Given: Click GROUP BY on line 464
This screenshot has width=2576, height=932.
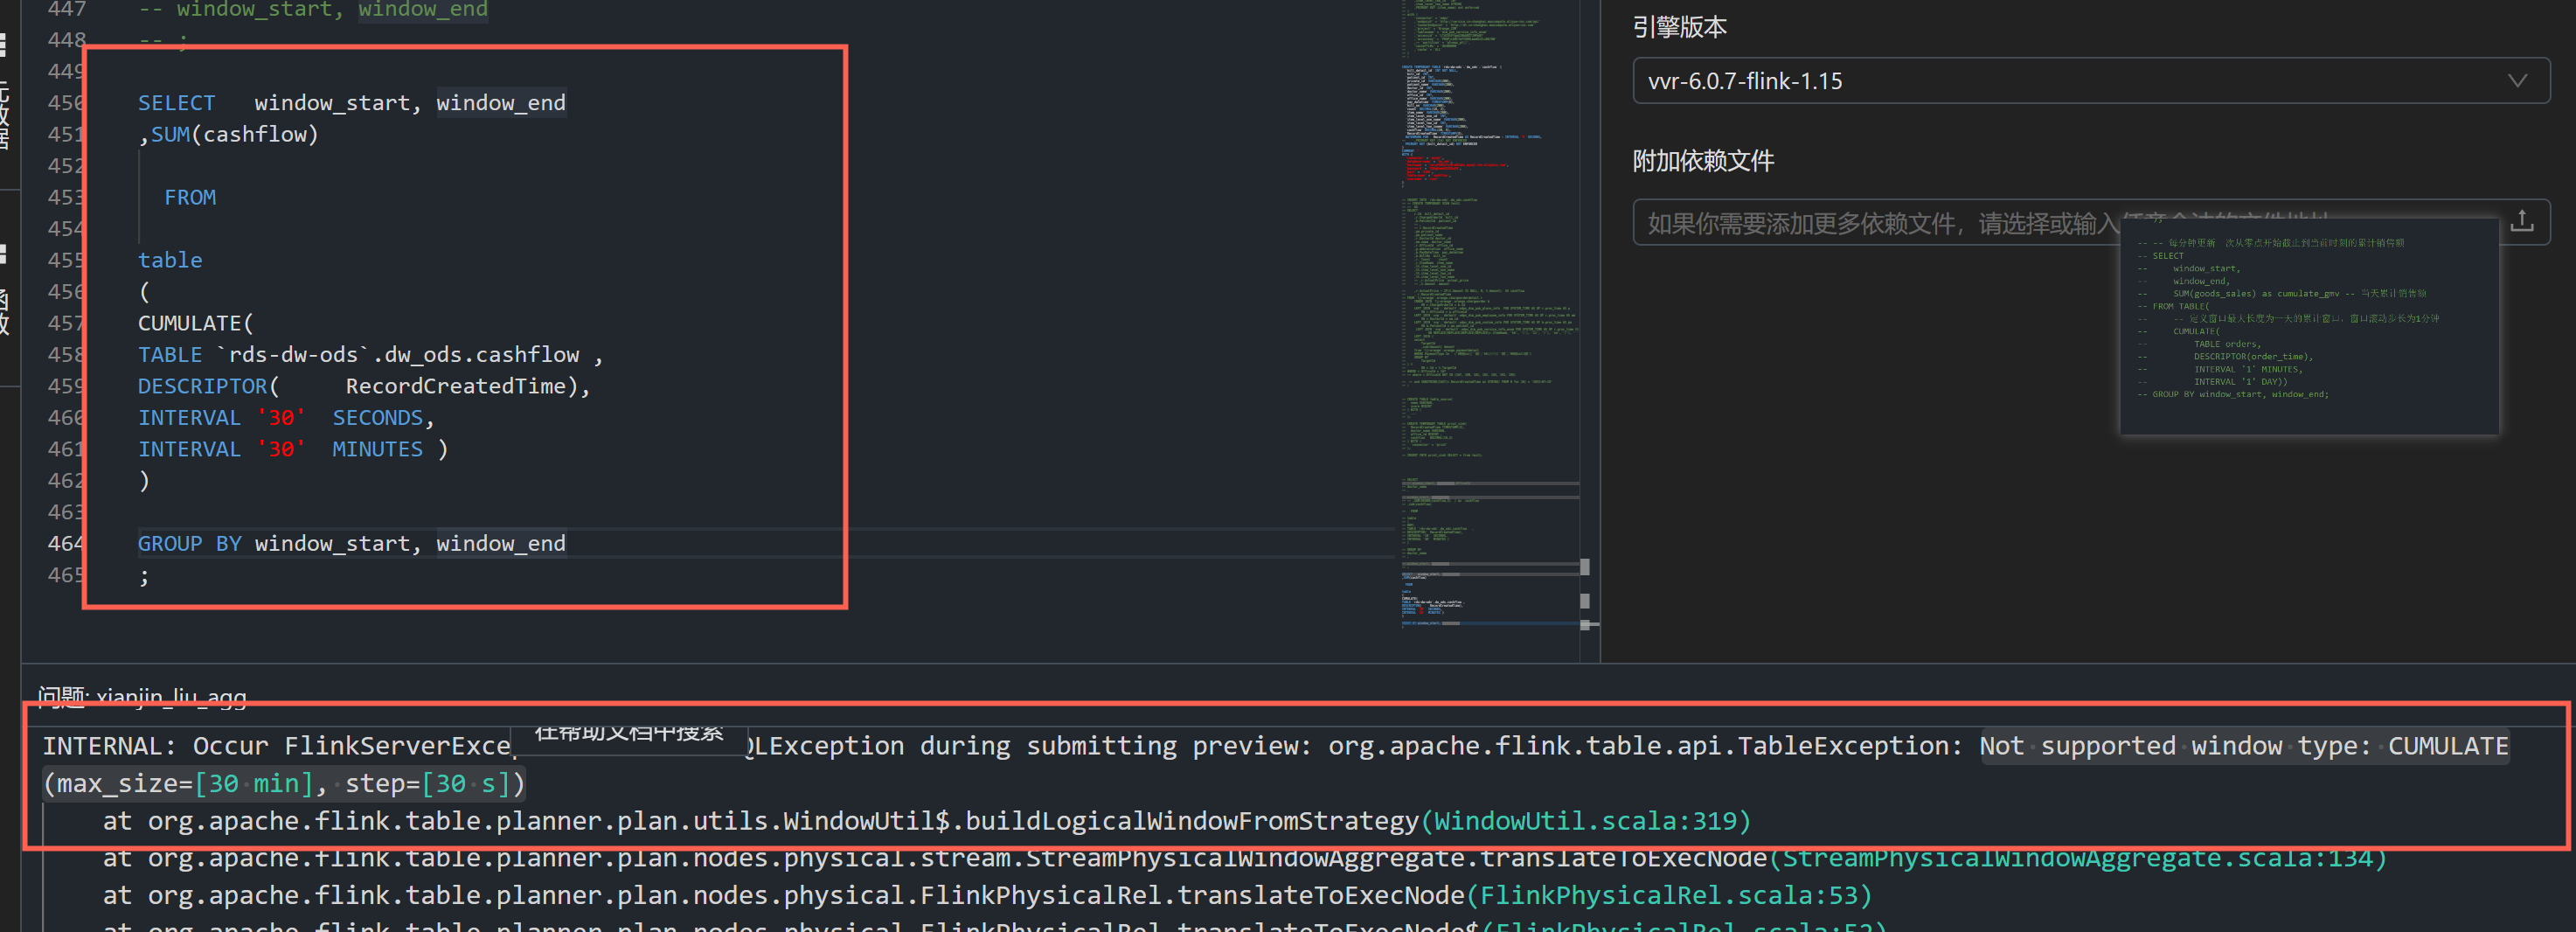Looking at the screenshot, I should coord(189,543).
